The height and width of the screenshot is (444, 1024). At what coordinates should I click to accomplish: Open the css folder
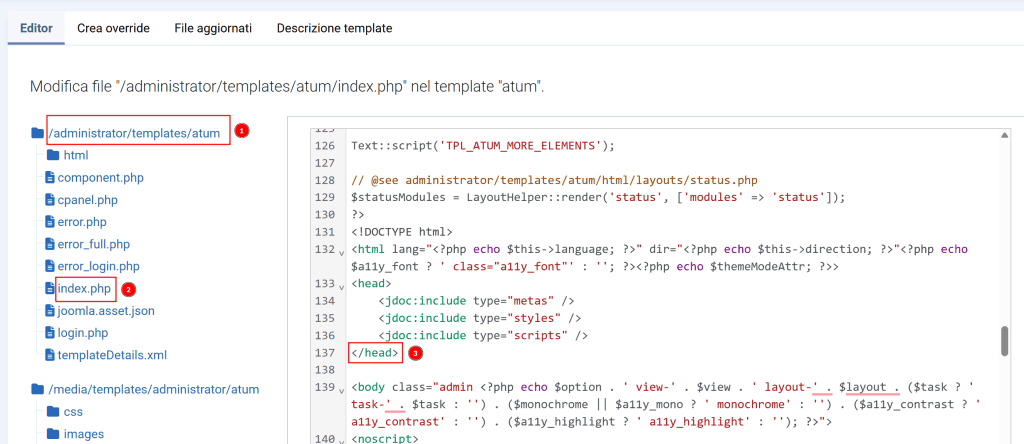point(73,412)
